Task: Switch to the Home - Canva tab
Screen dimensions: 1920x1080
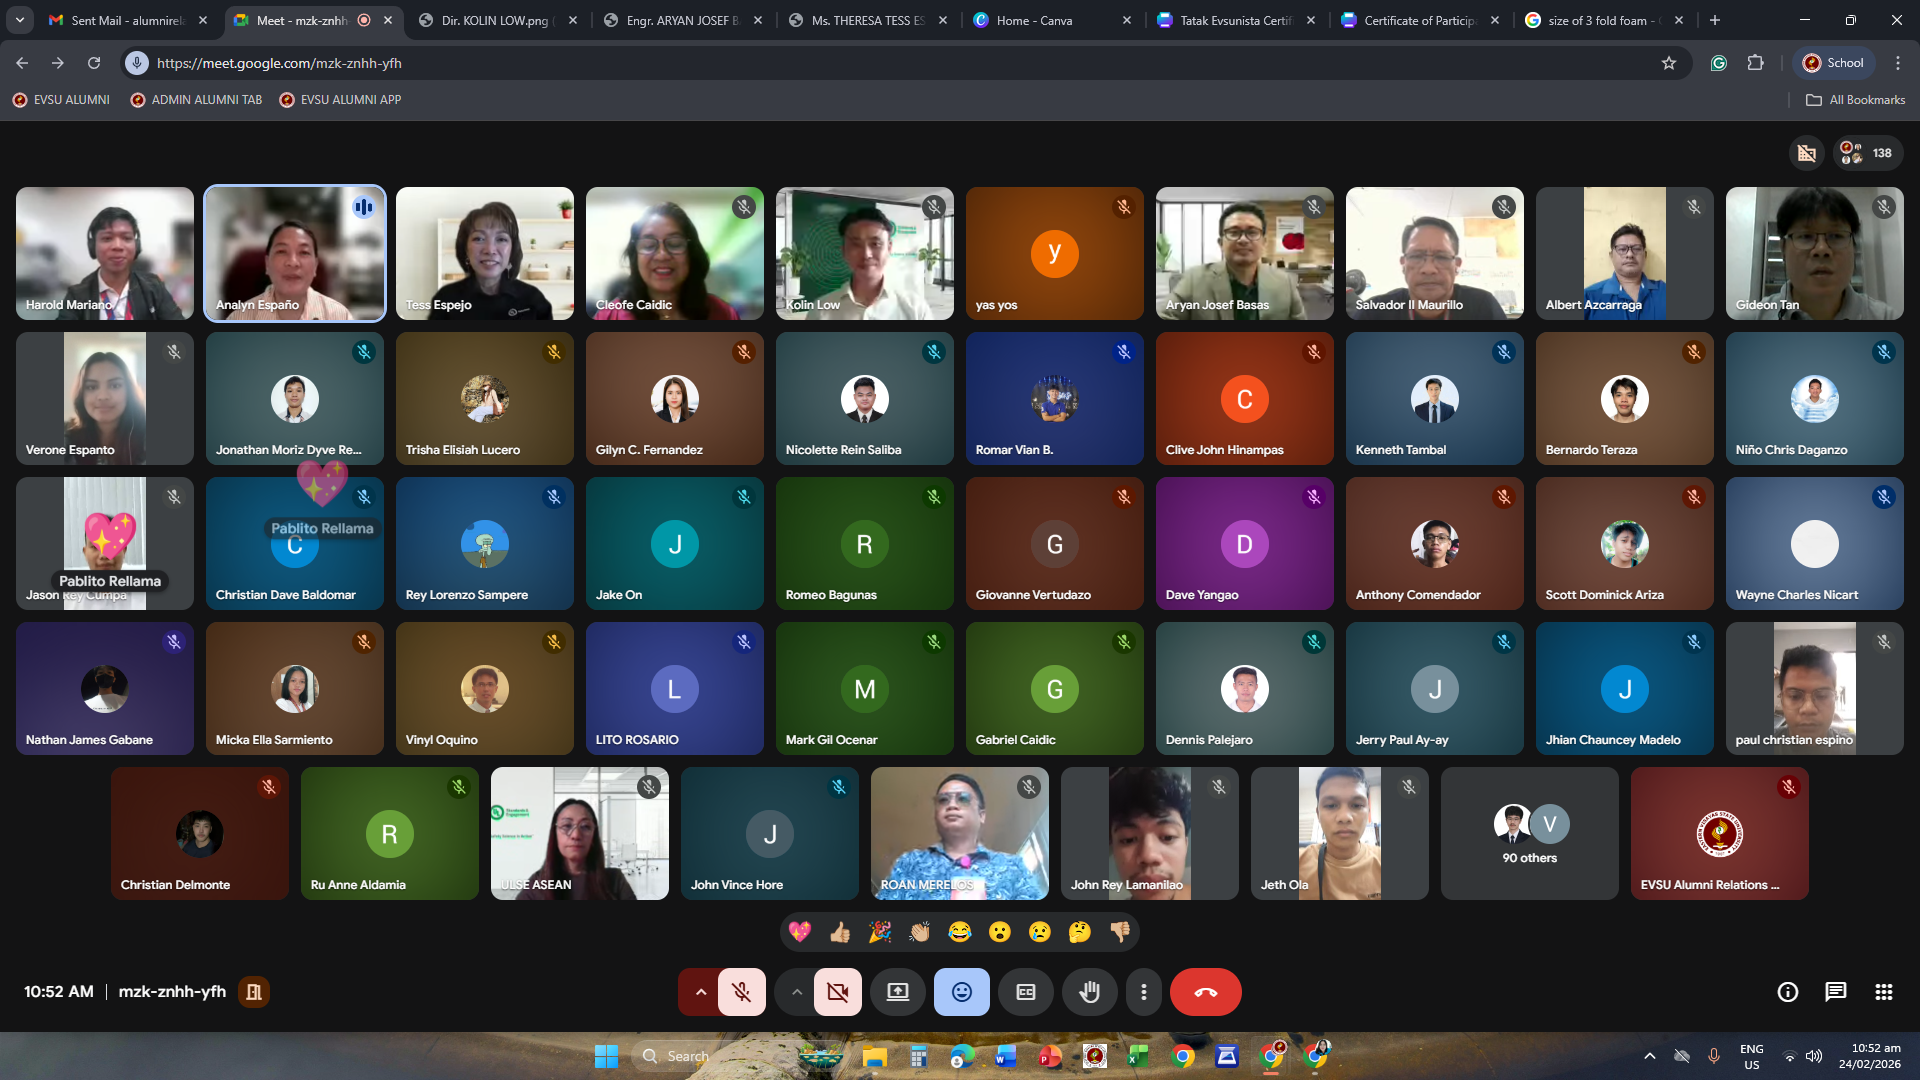Action: click(x=1035, y=20)
